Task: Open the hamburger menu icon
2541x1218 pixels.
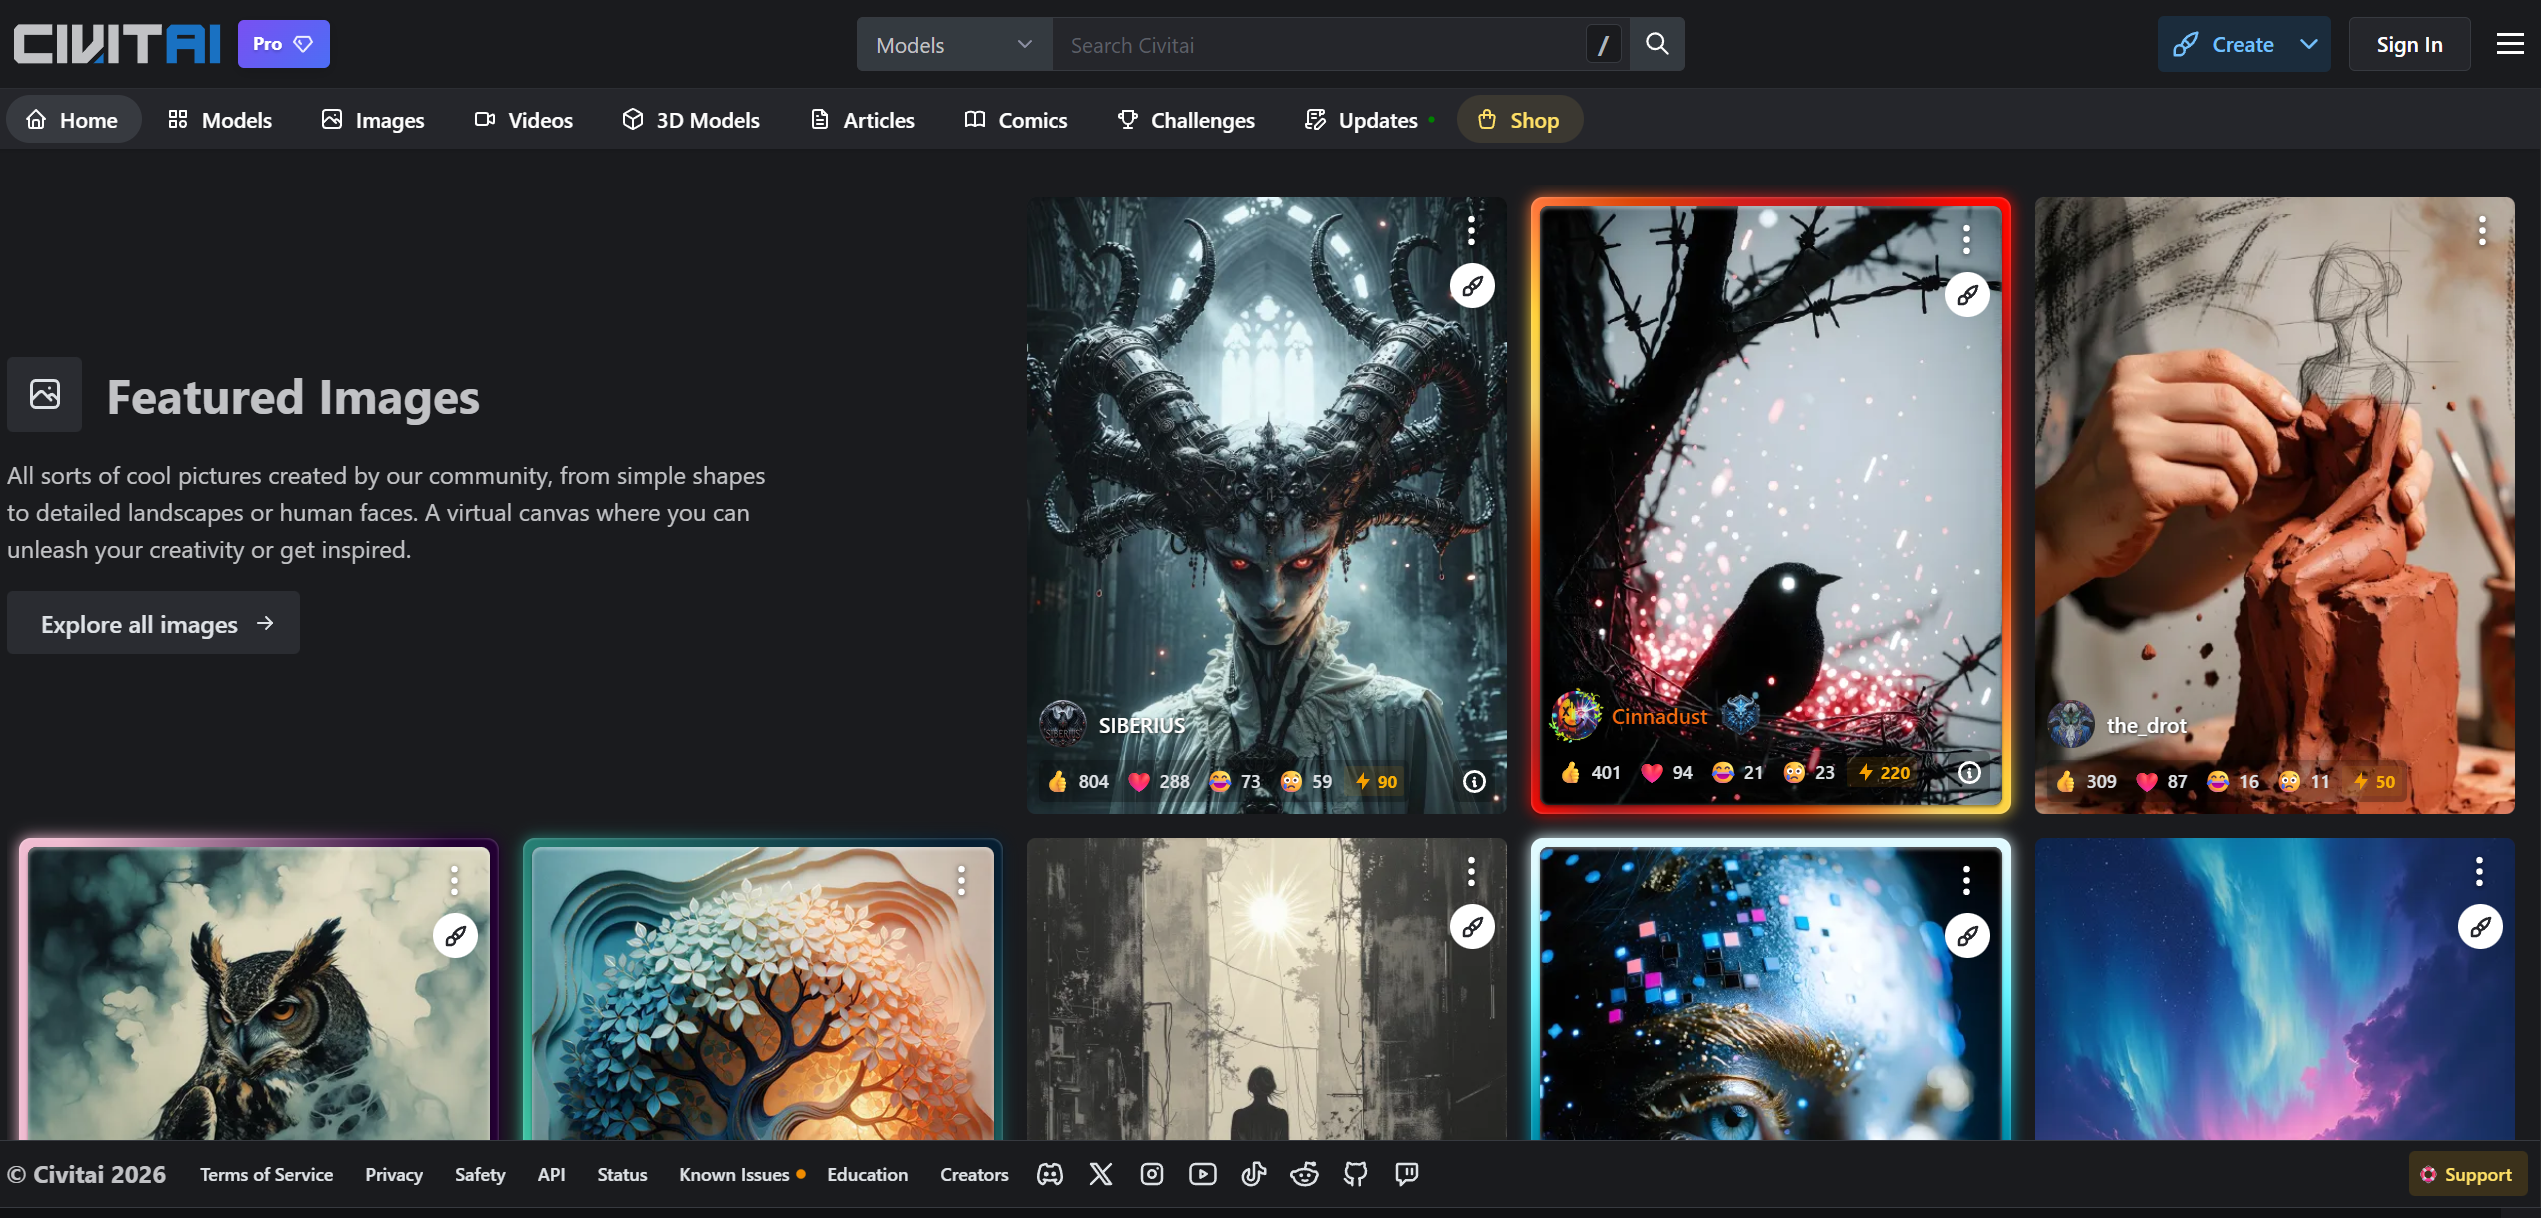Action: point(2509,44)
